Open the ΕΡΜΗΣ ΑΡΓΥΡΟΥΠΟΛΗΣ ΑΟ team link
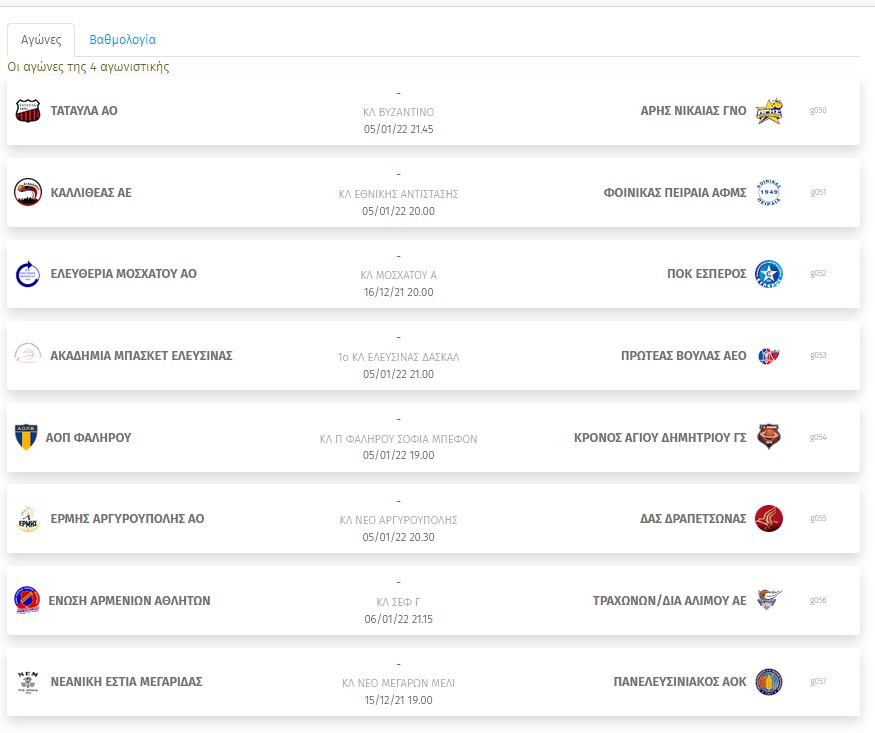 pos(127,519)
